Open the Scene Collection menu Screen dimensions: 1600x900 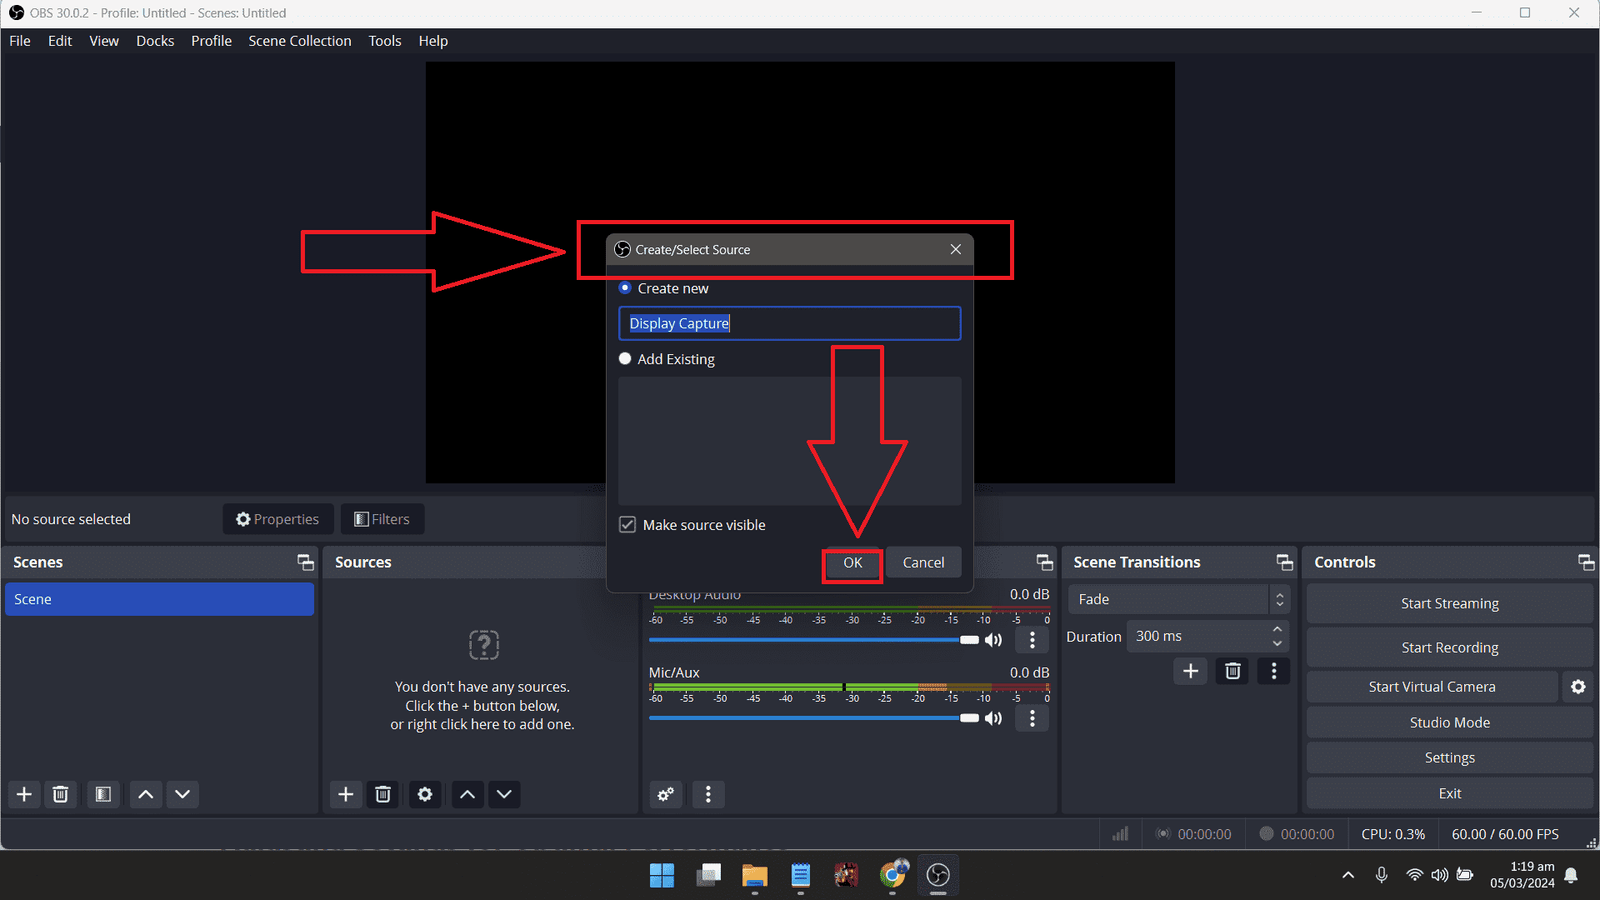(299, 41)
